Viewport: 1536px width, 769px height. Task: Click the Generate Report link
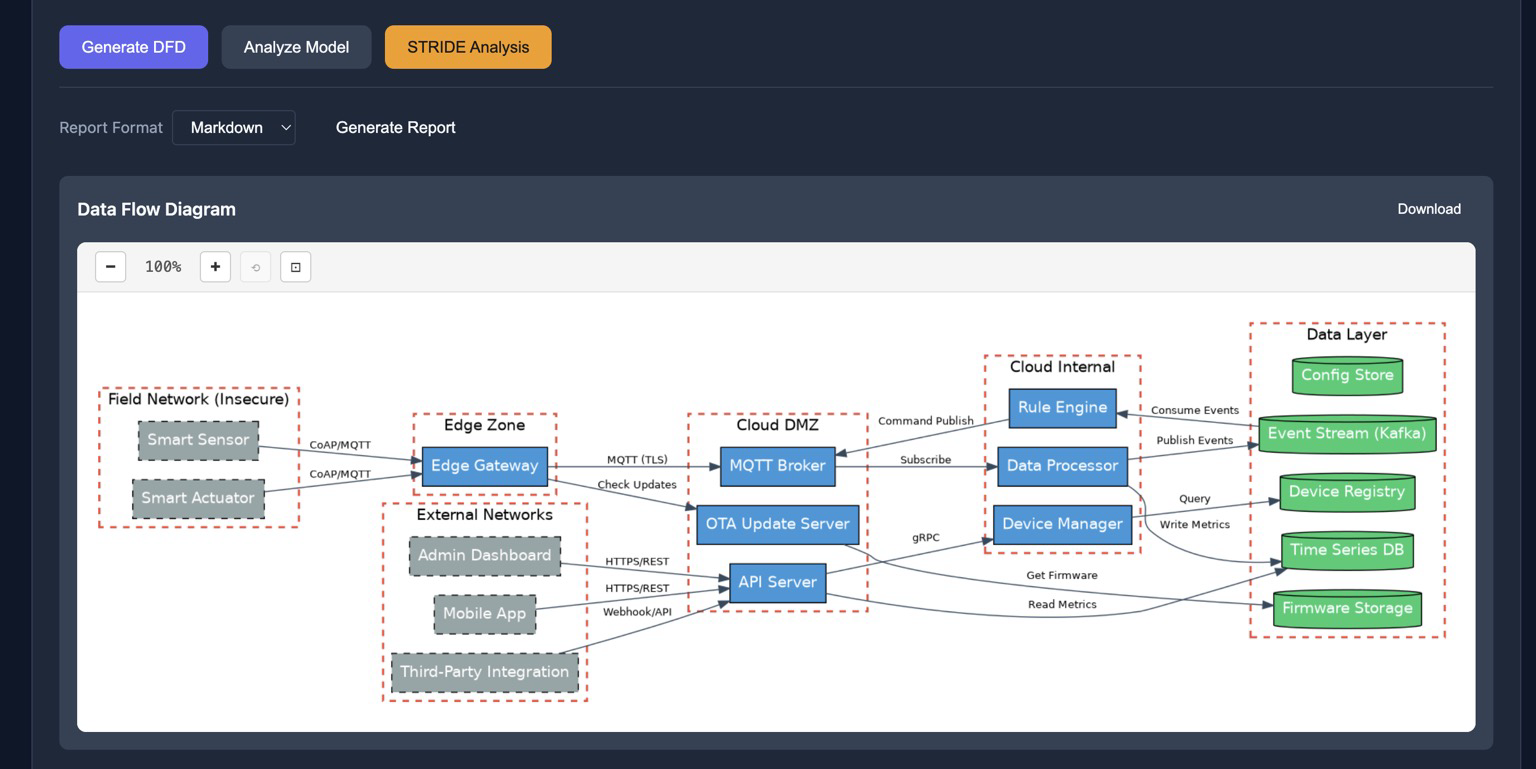[395, 128]
